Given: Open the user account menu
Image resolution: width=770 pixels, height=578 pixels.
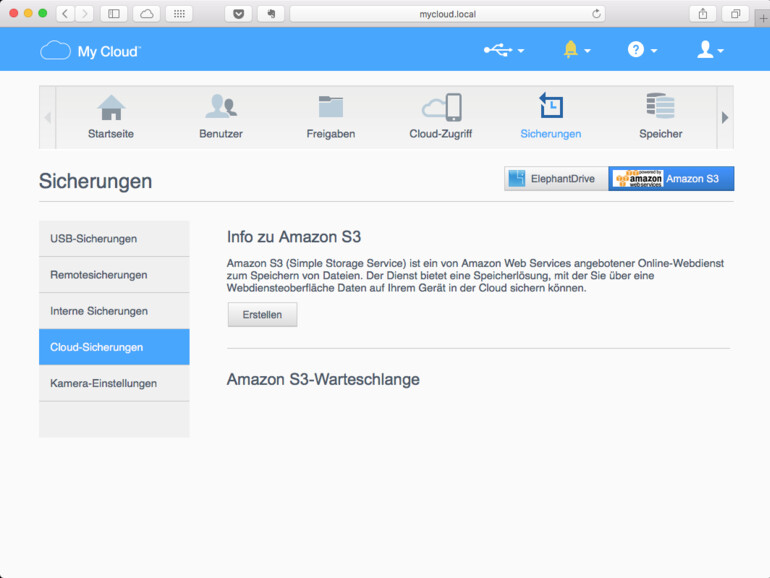Looking at the screenshot, I should [x=710, y=50].
